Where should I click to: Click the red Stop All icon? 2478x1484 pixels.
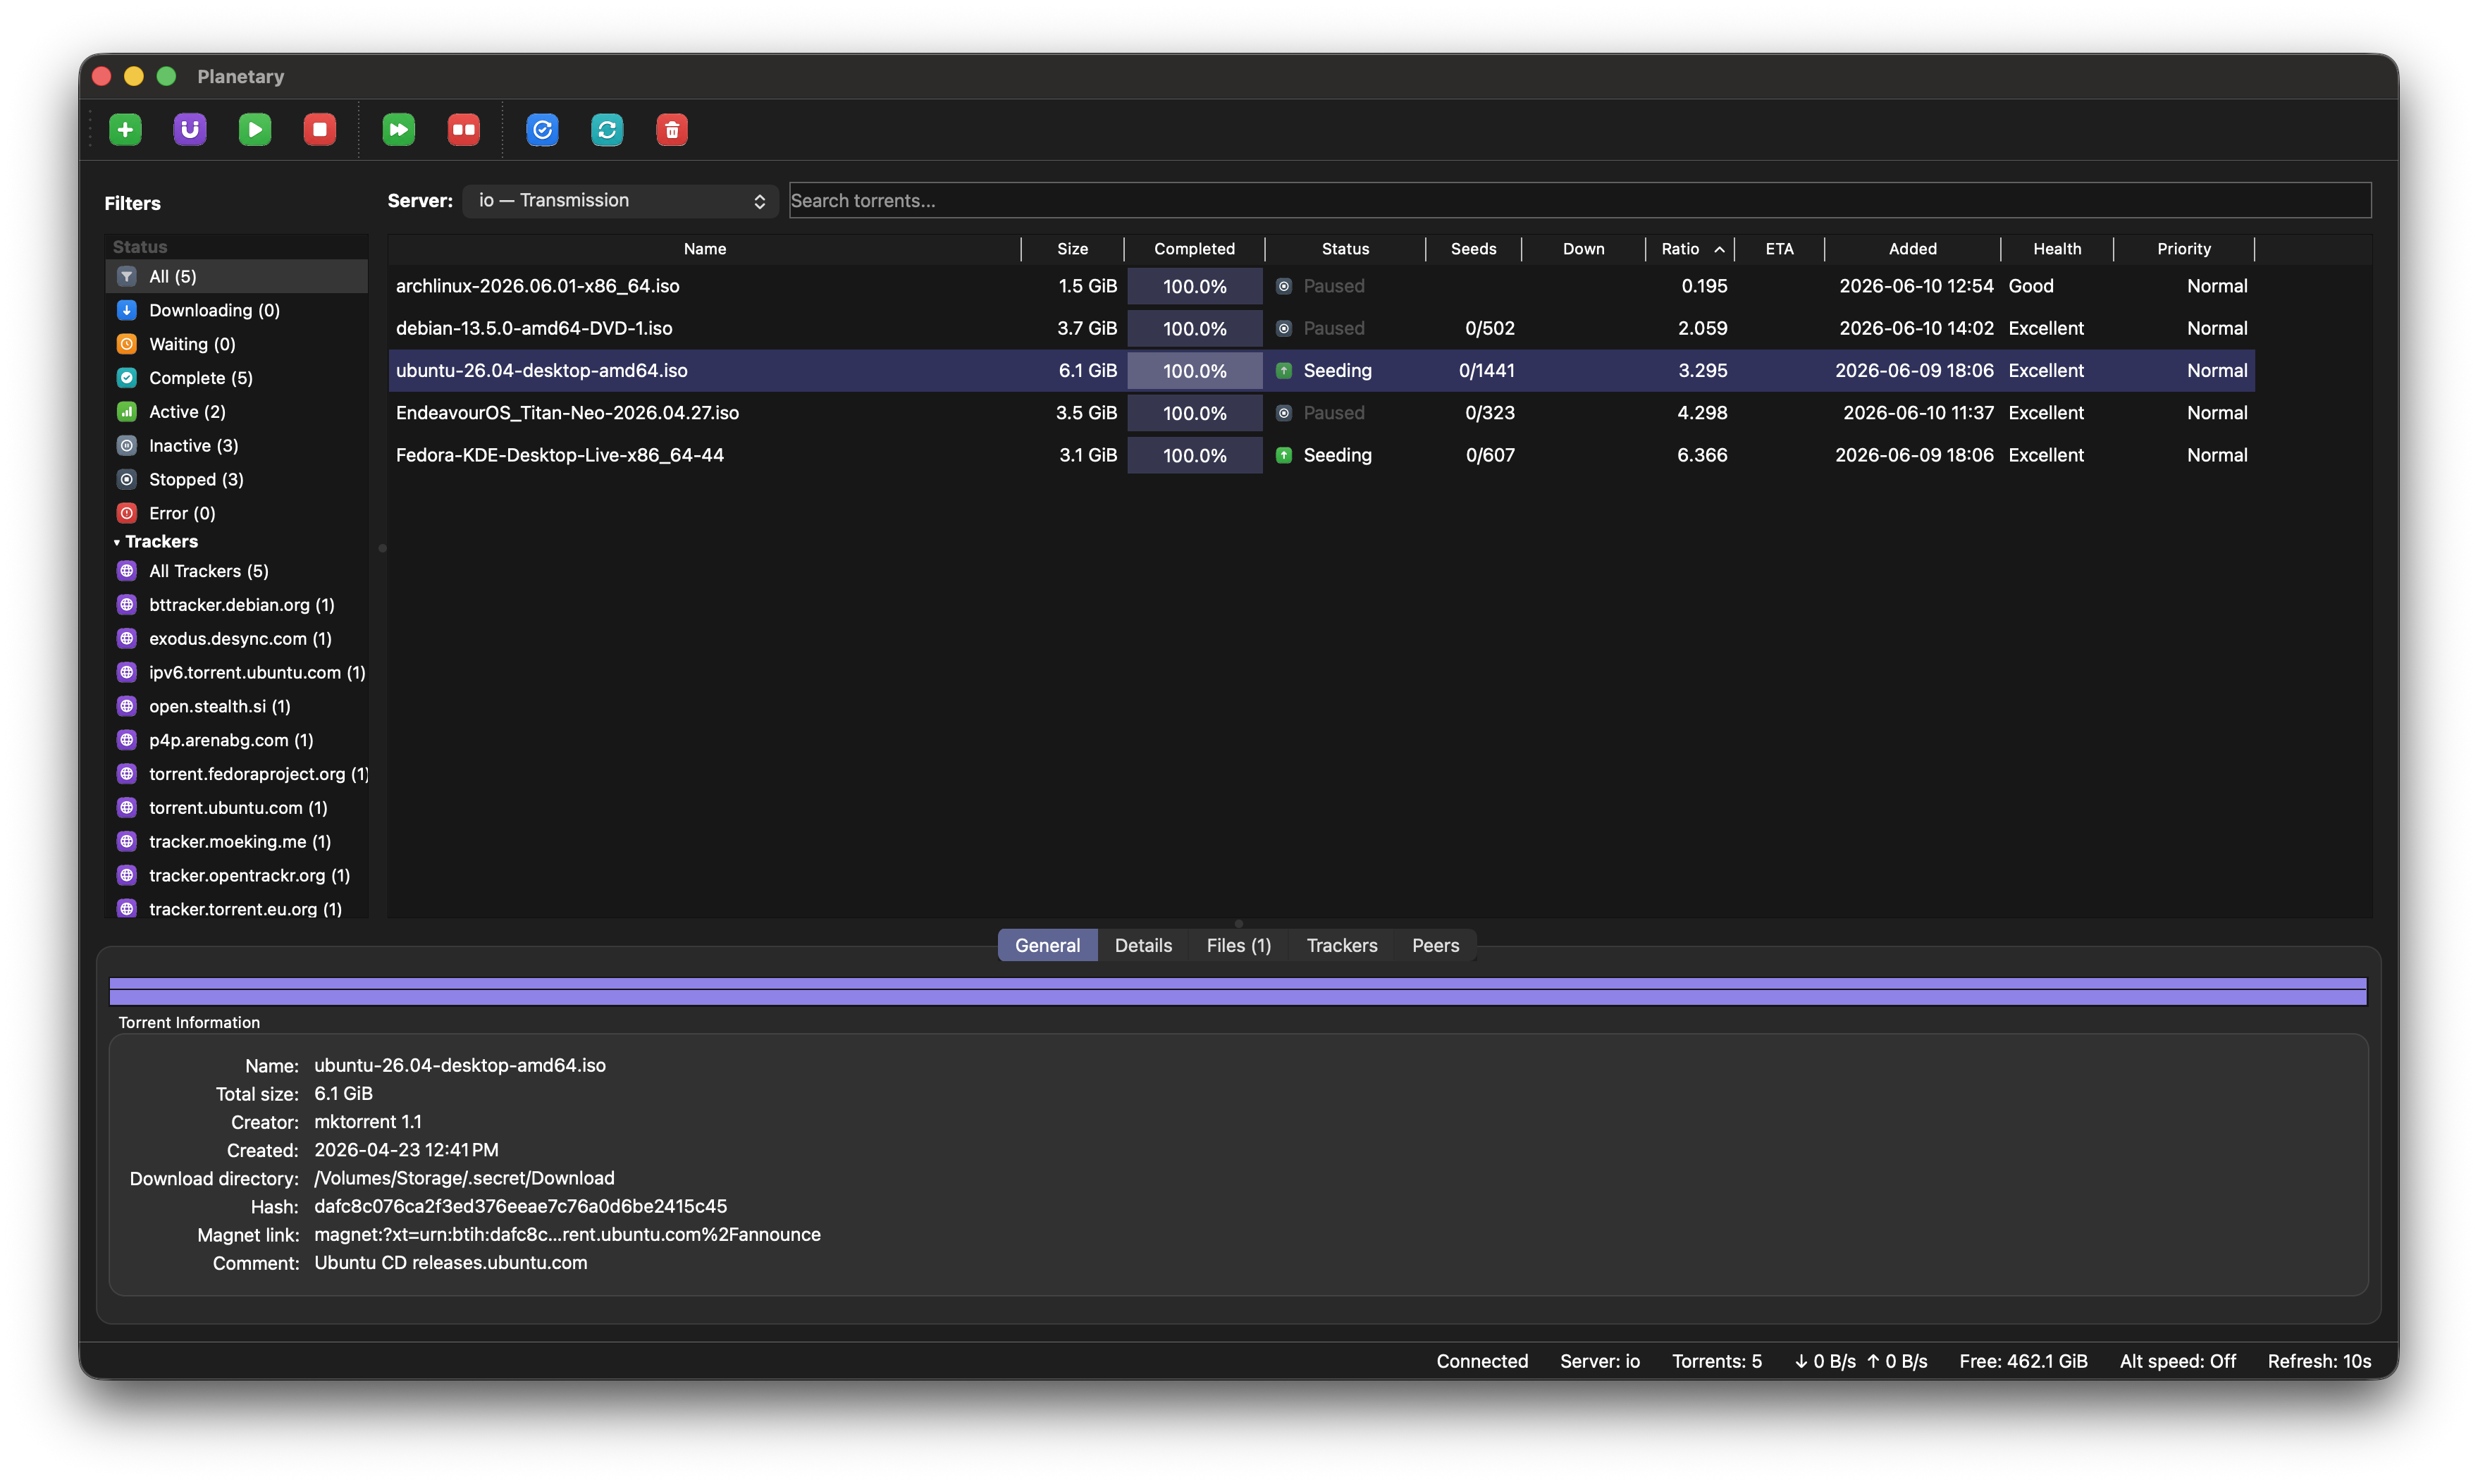pyautogui.click(x=464, y=129)
